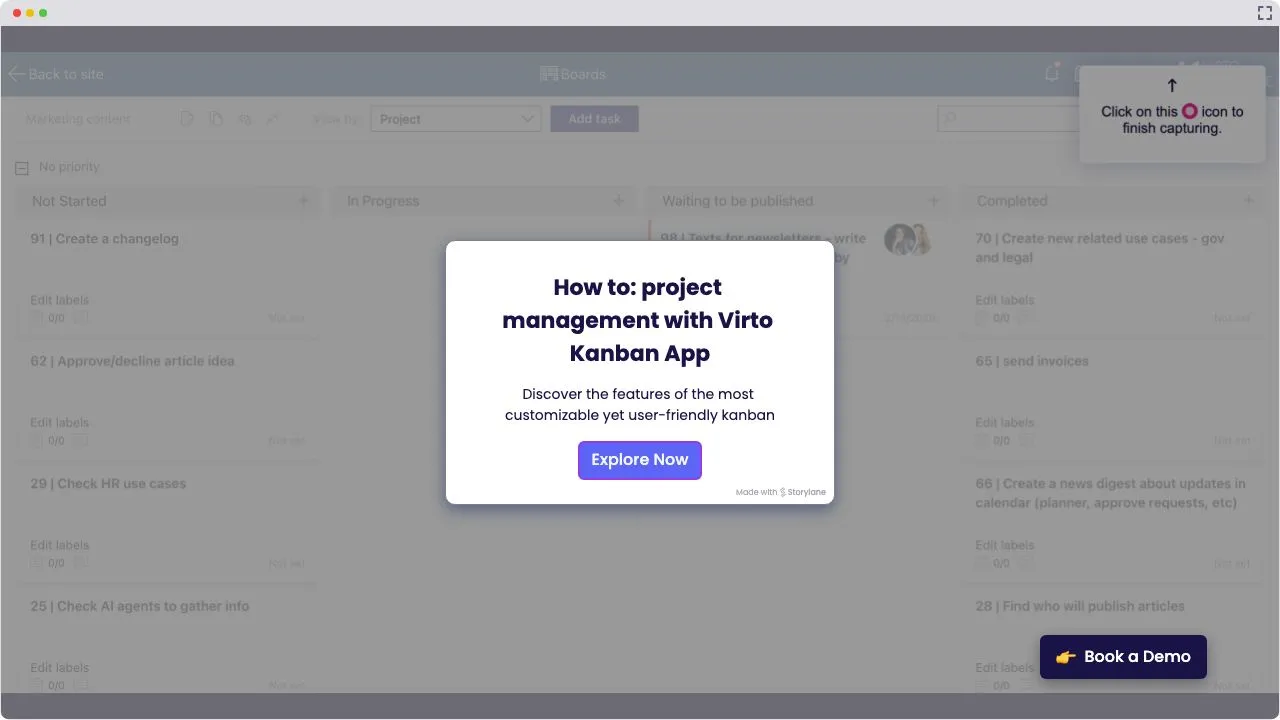1280x720 pixels.
Task: Open card 66 Create a news digest
Action: [x=1111, y=493]
